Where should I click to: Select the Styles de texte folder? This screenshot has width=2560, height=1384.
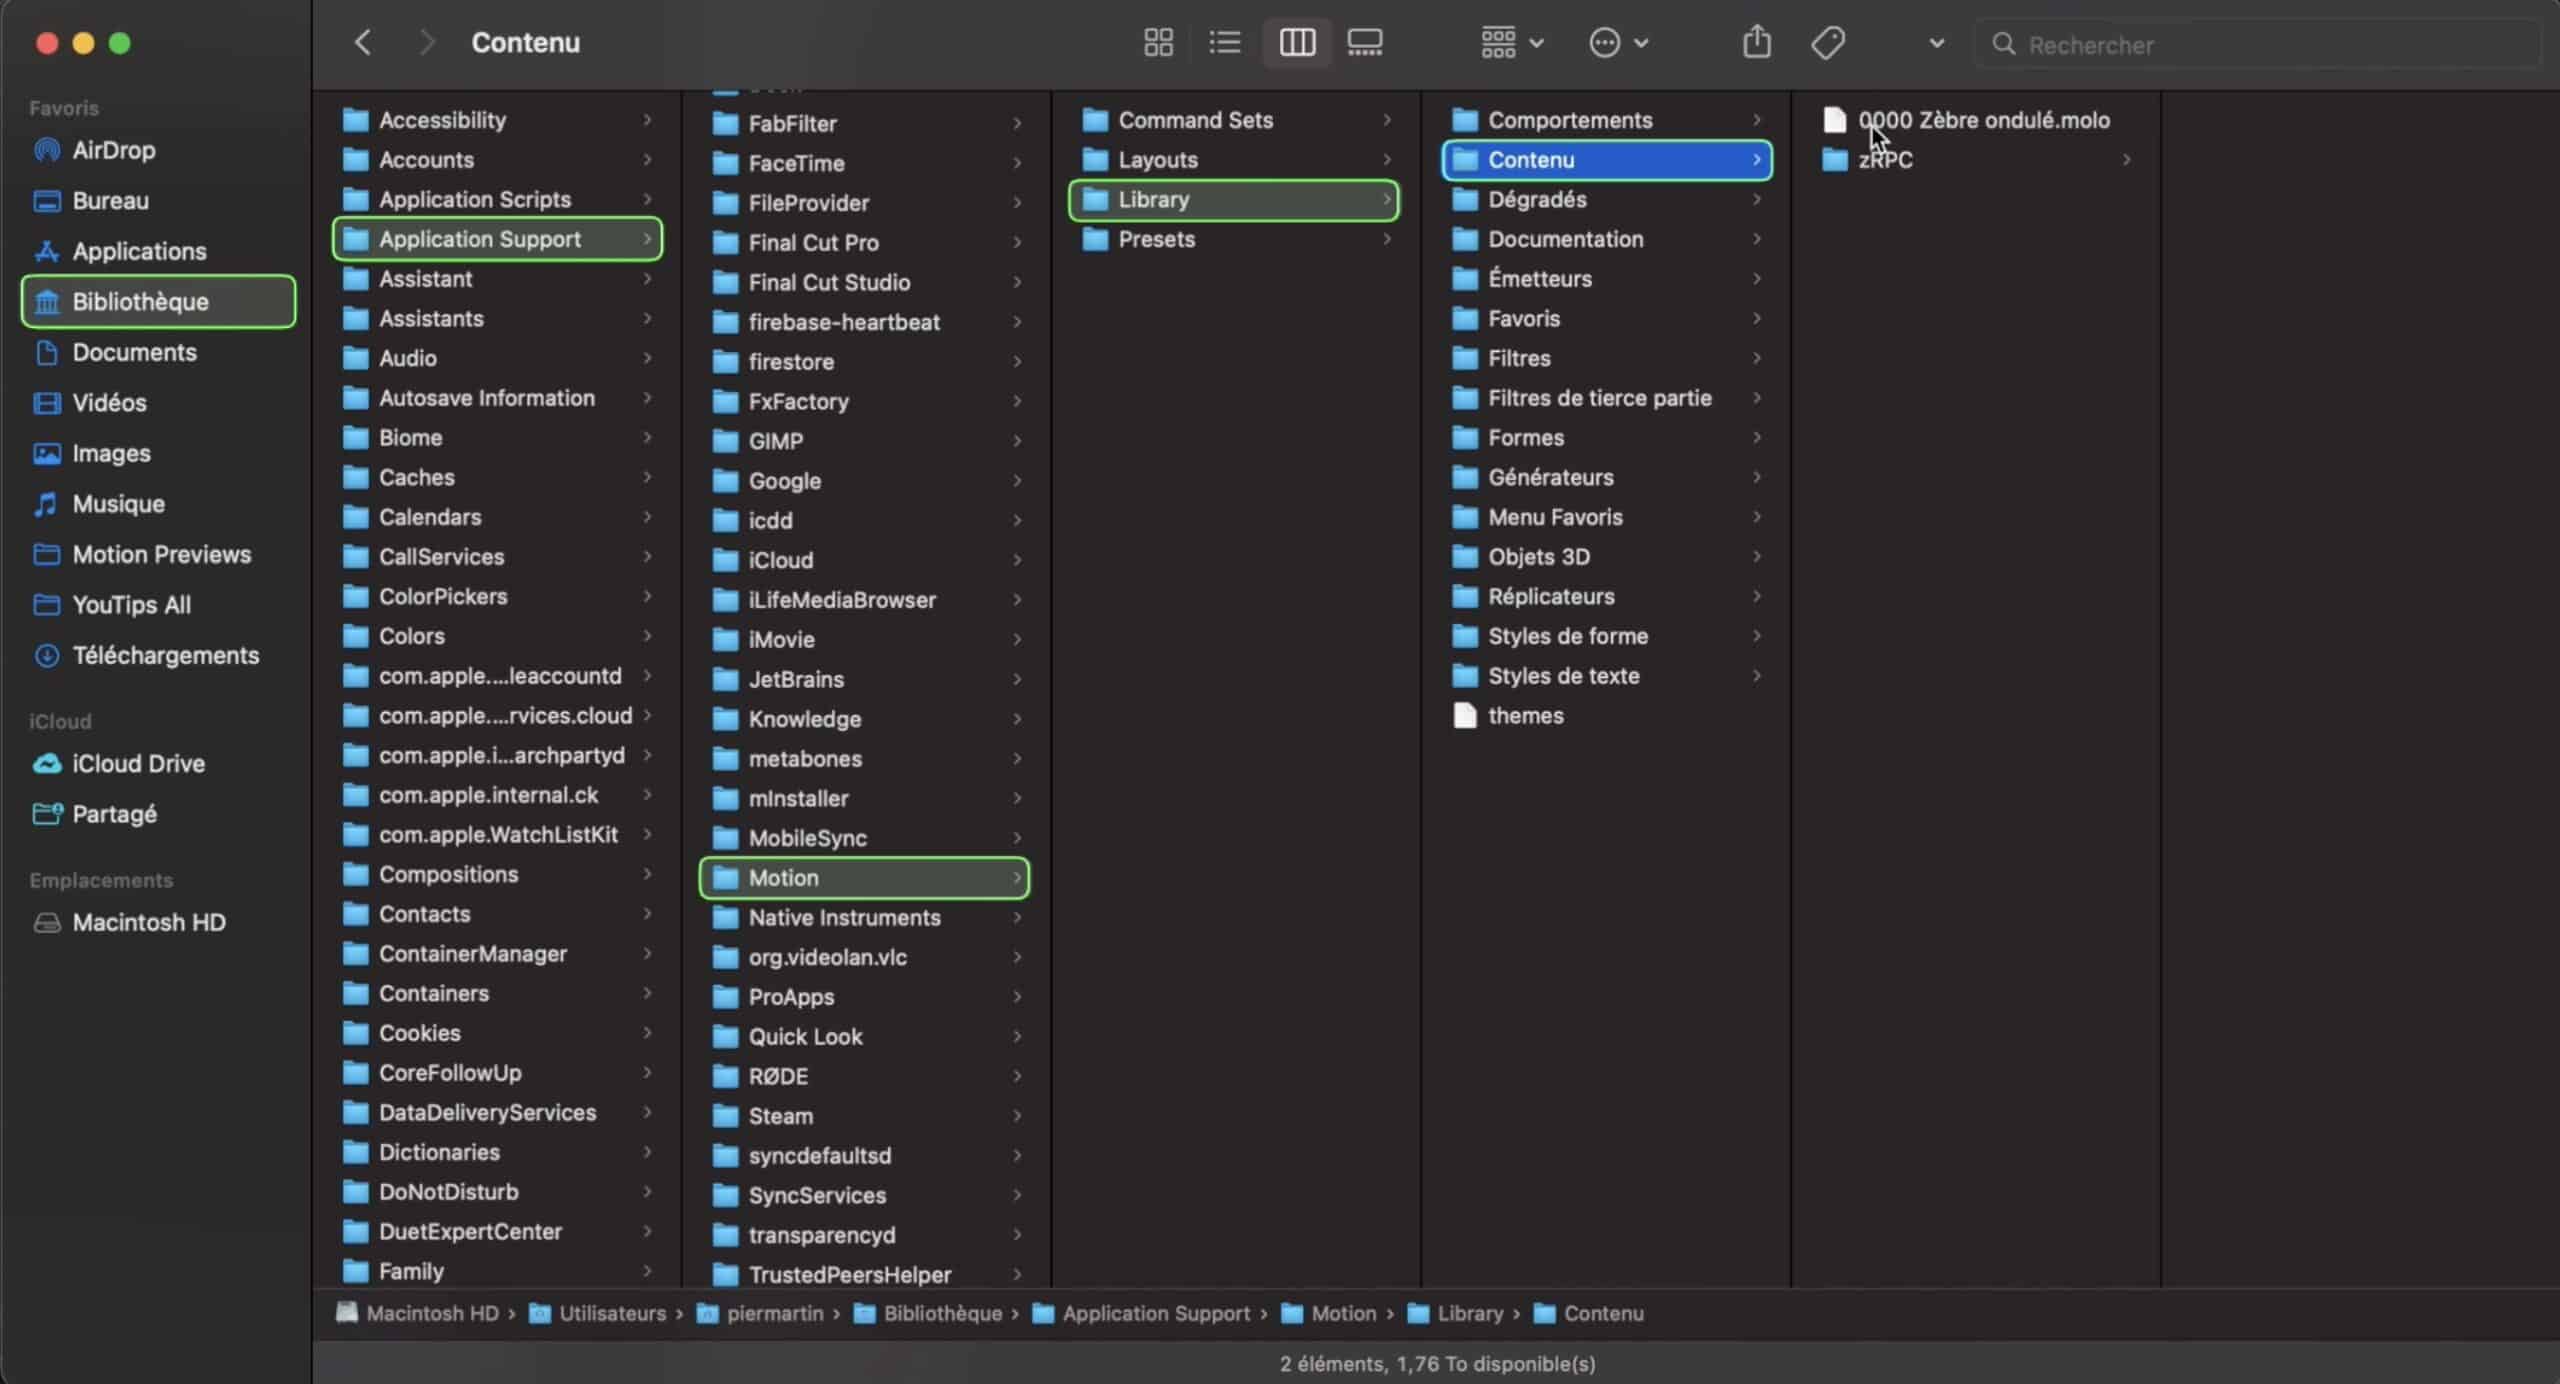1607,676
